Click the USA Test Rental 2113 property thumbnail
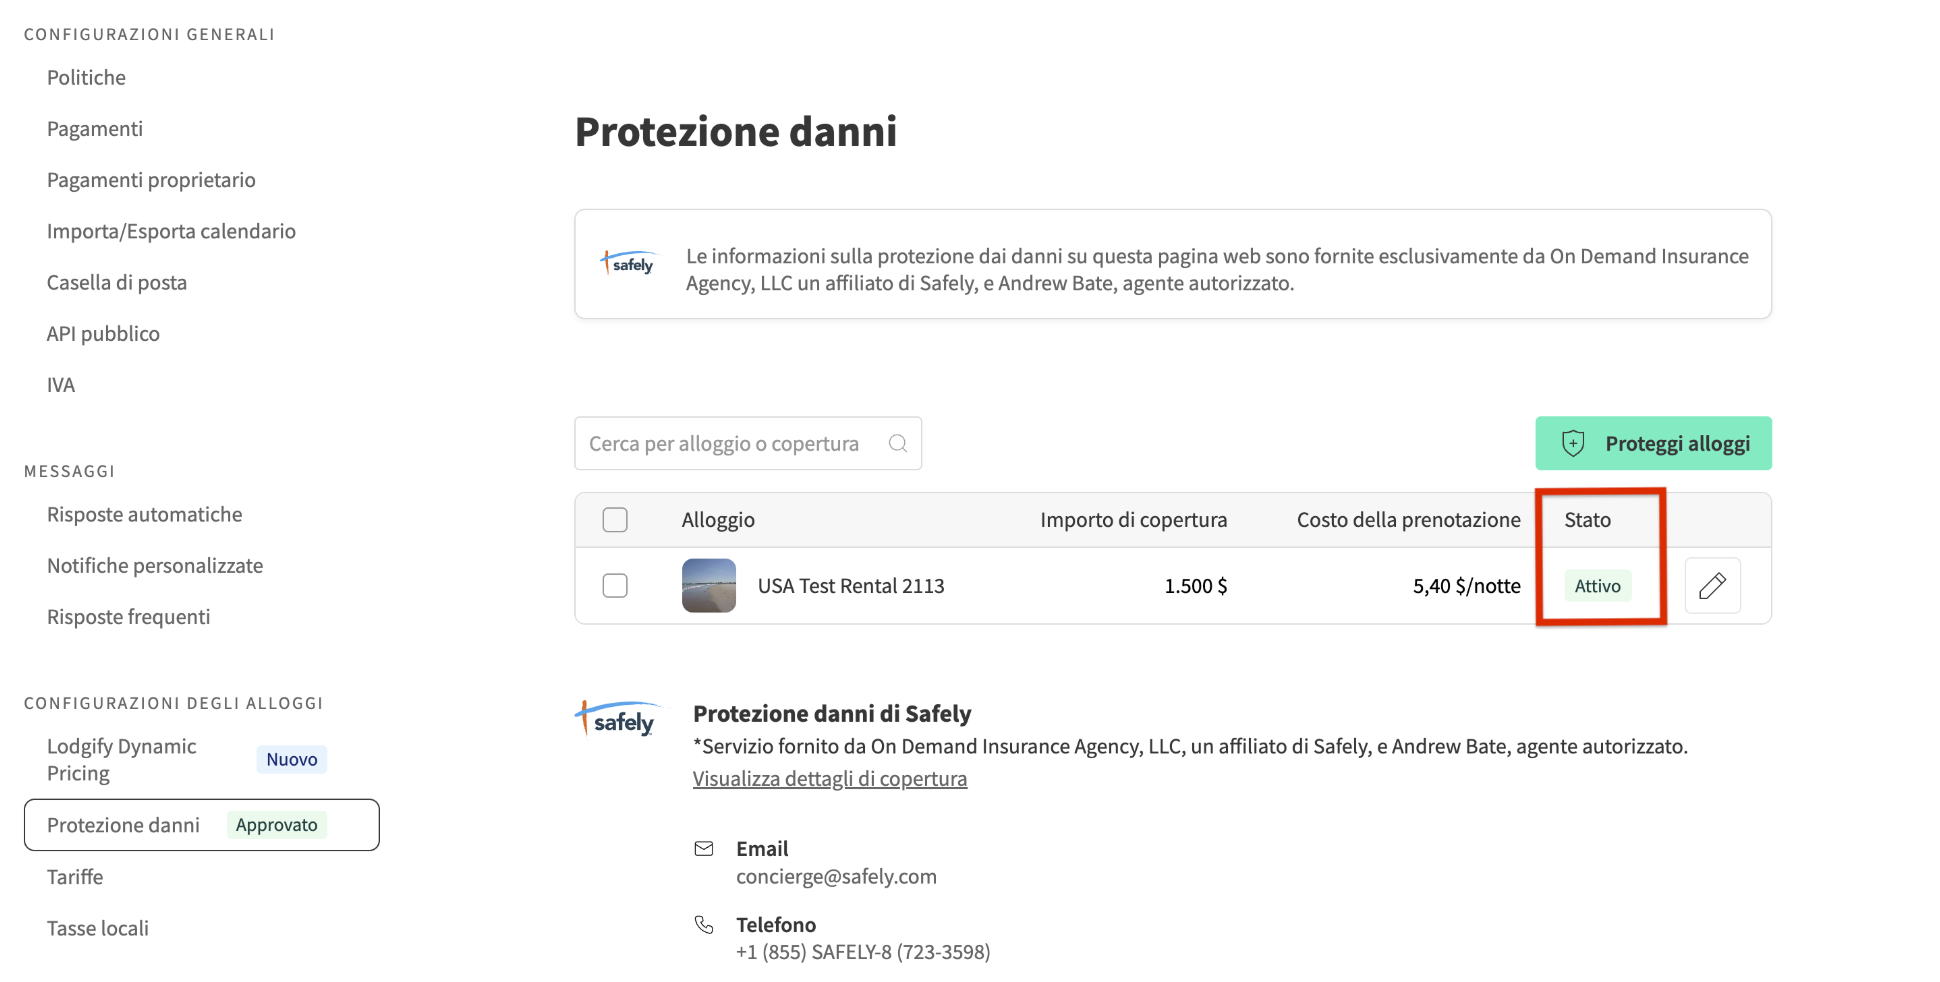Screen dimensions: 1940x982 pos(708,585)
